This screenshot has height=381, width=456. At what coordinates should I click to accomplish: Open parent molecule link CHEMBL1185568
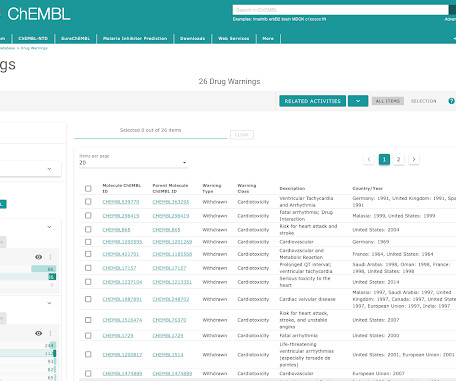point(172,254)
